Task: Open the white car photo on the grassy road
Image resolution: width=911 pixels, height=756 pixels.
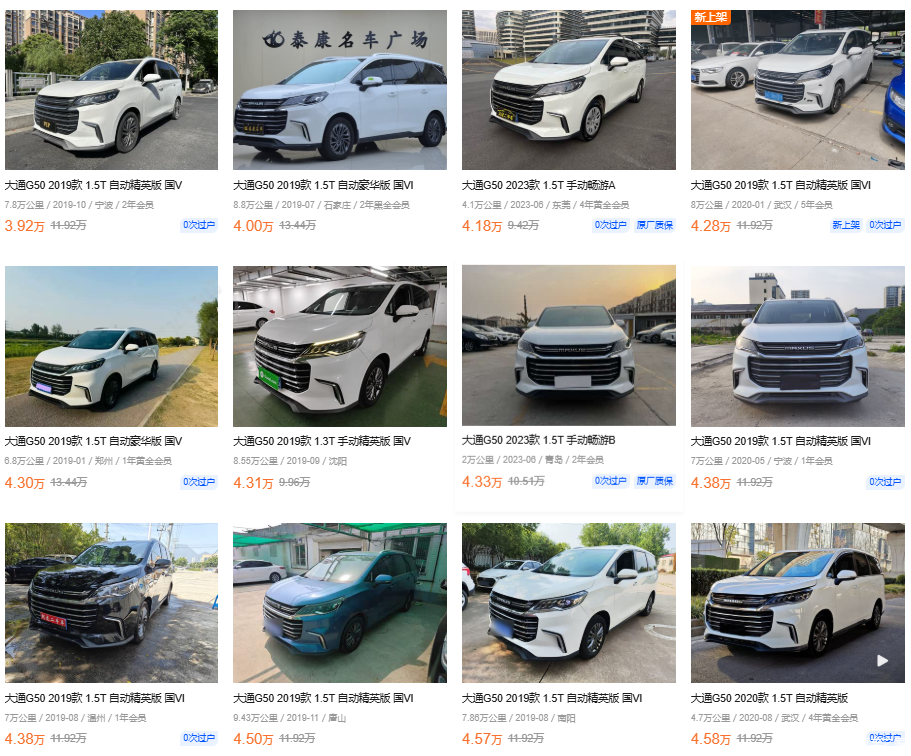Action: pyautogui.click(x=112, y=346)
